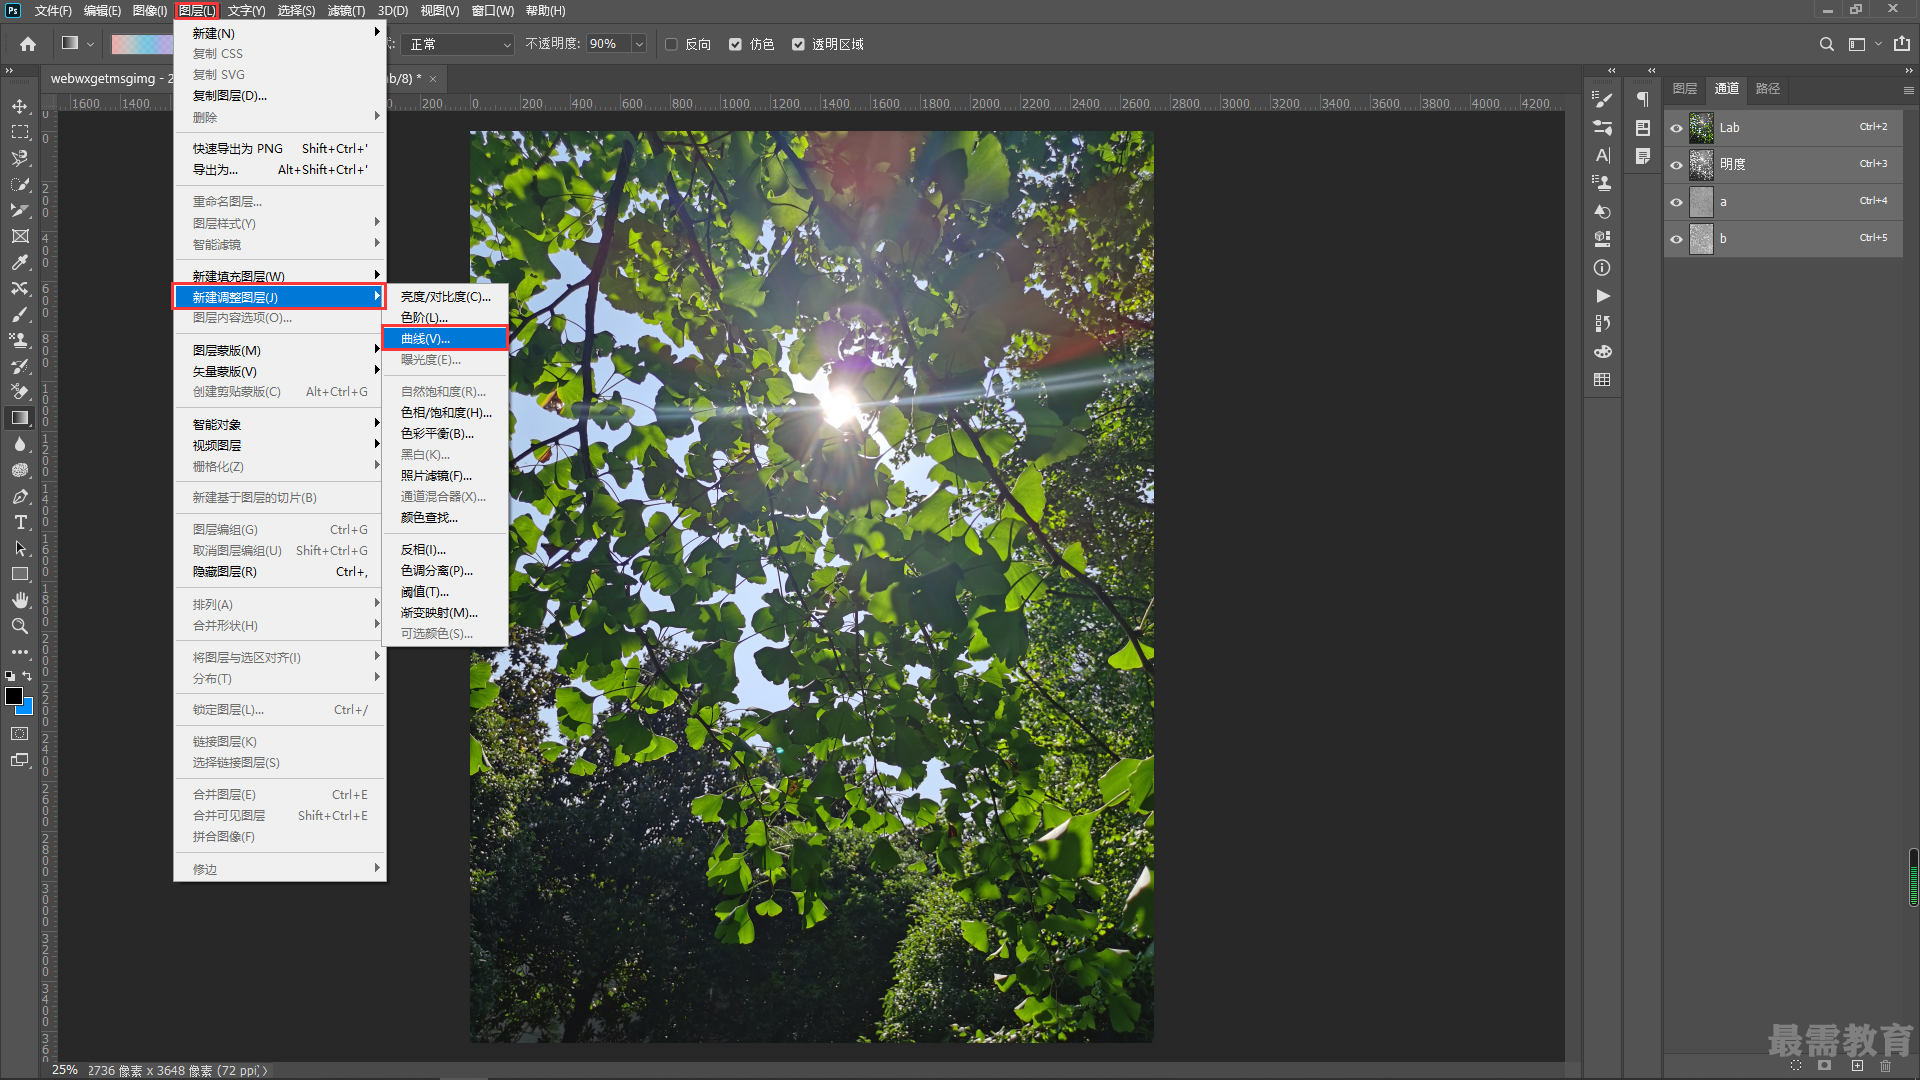The width and height of the screenshot is (1920, 1080).
Task: Select the Gradient tool
Action: 20,418
